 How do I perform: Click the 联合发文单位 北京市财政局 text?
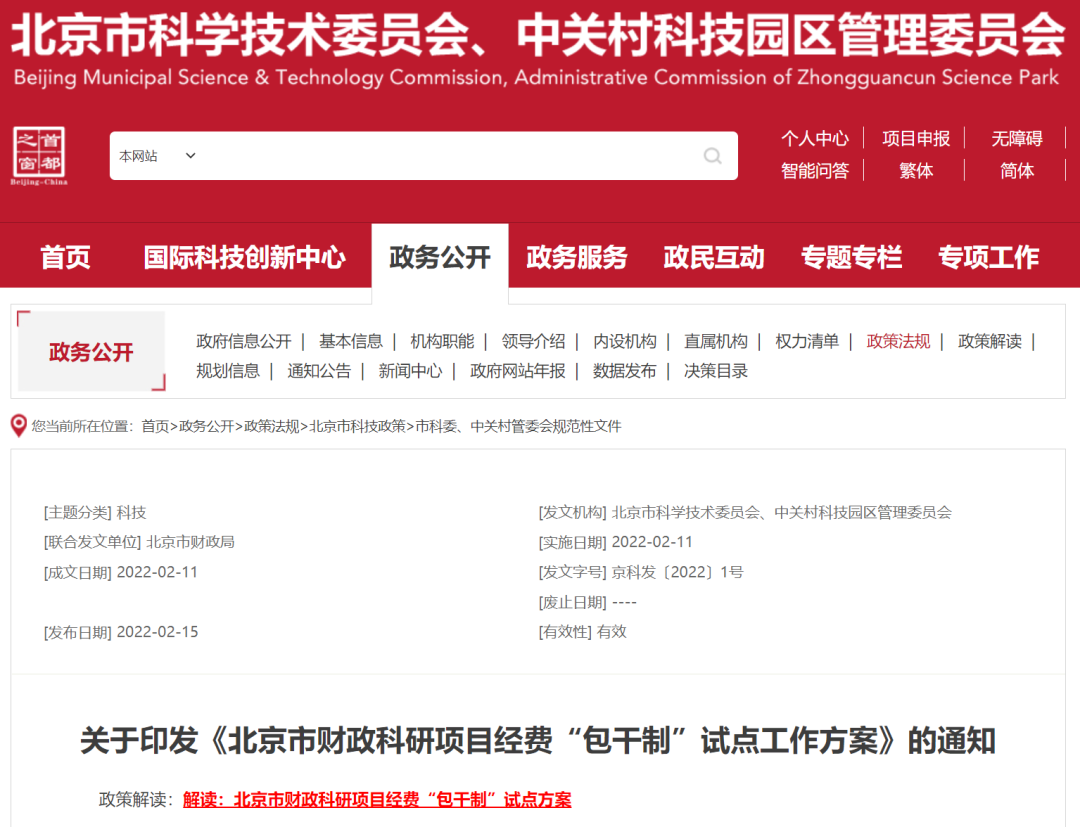click(139, 542)
